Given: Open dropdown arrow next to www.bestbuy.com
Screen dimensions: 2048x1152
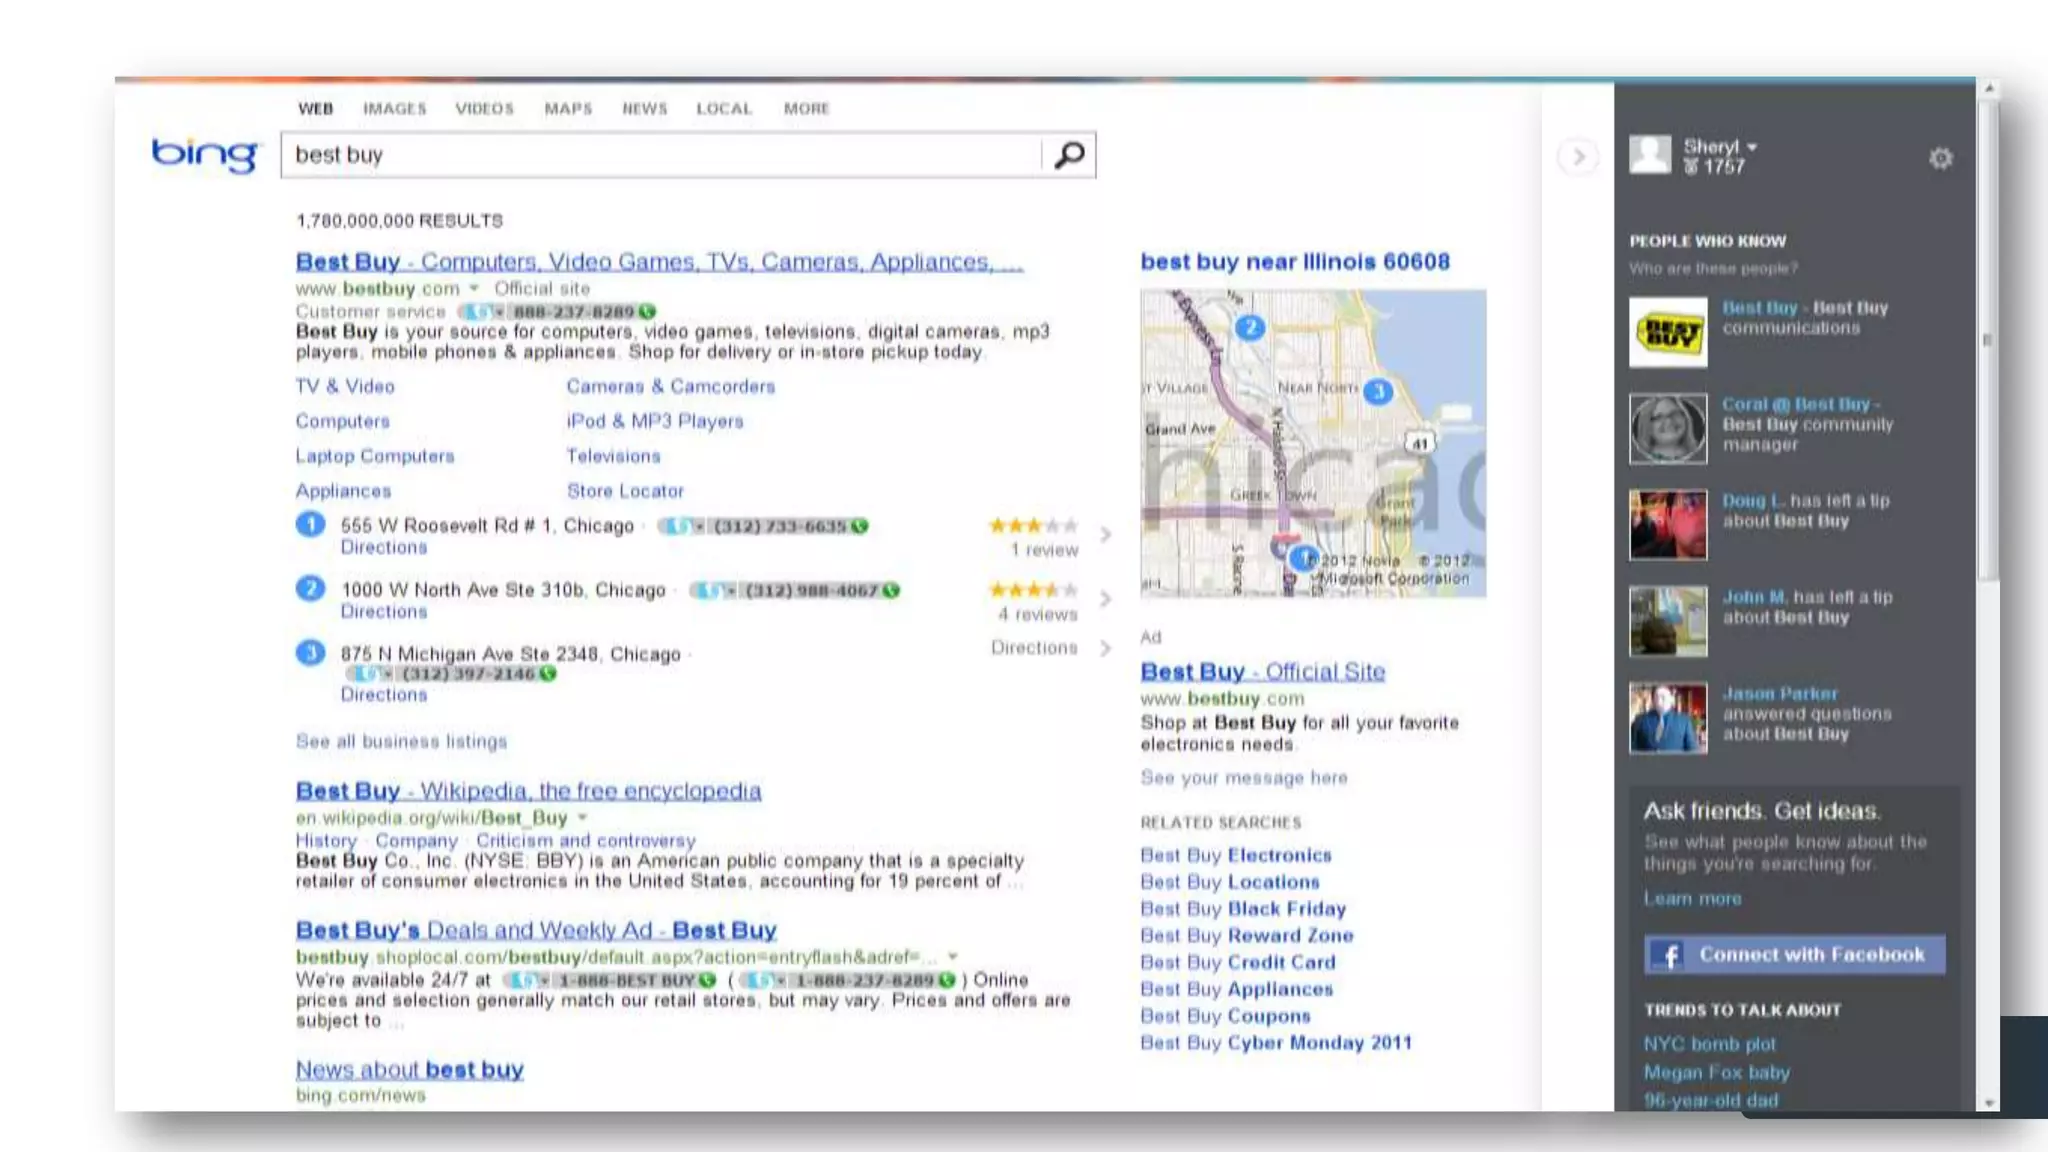Looking at the screenshot, I should click(474, 288).
